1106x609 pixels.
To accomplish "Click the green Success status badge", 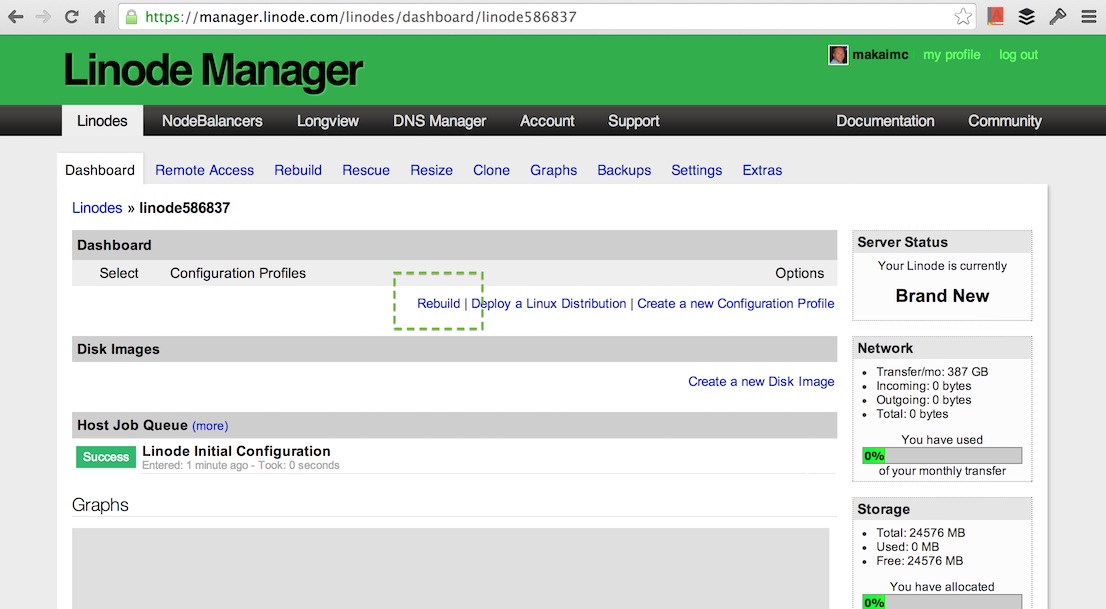I will 106,457.
